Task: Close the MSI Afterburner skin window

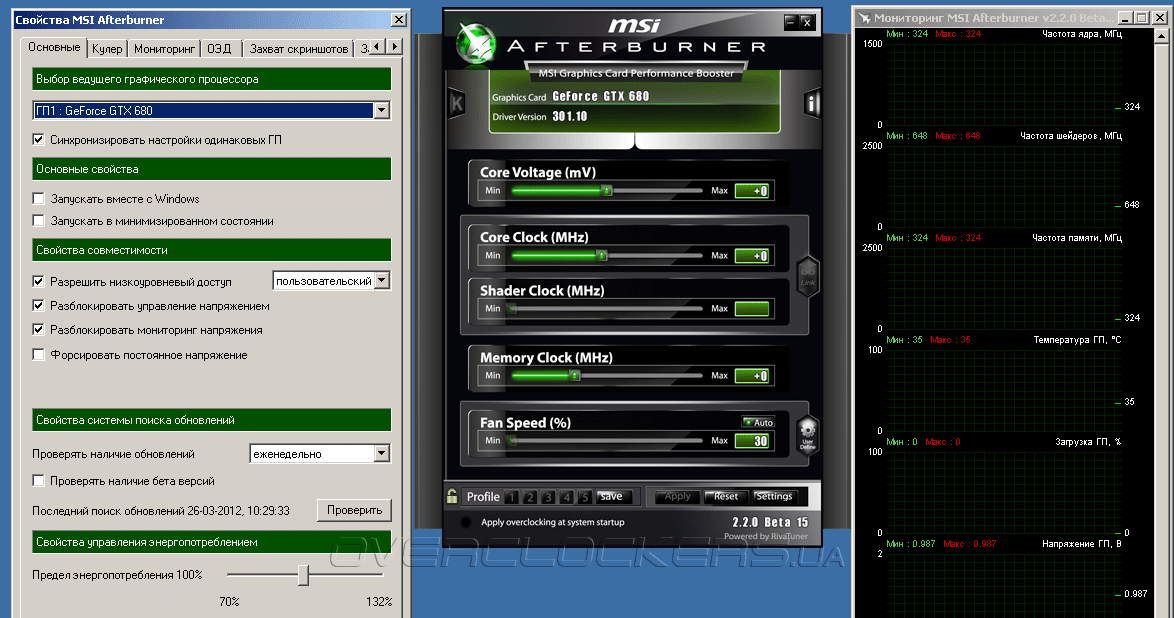Action: click(x=807, y=22)
